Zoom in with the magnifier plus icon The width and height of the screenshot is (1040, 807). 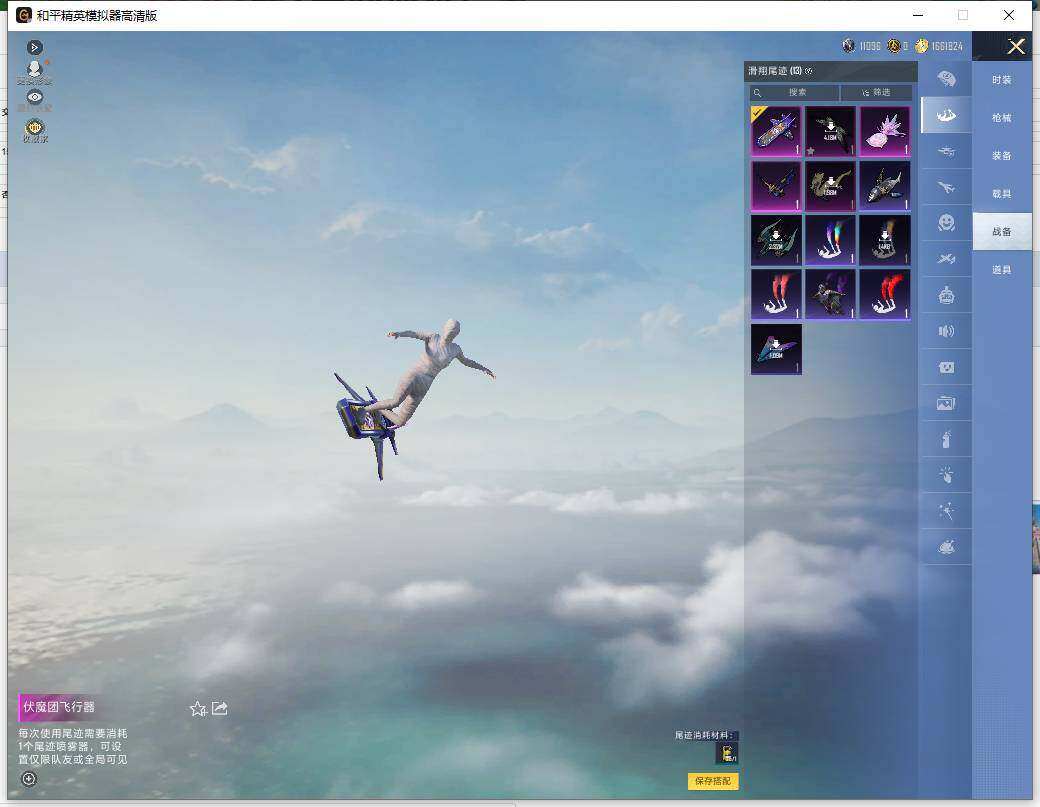tap(29, 779)
